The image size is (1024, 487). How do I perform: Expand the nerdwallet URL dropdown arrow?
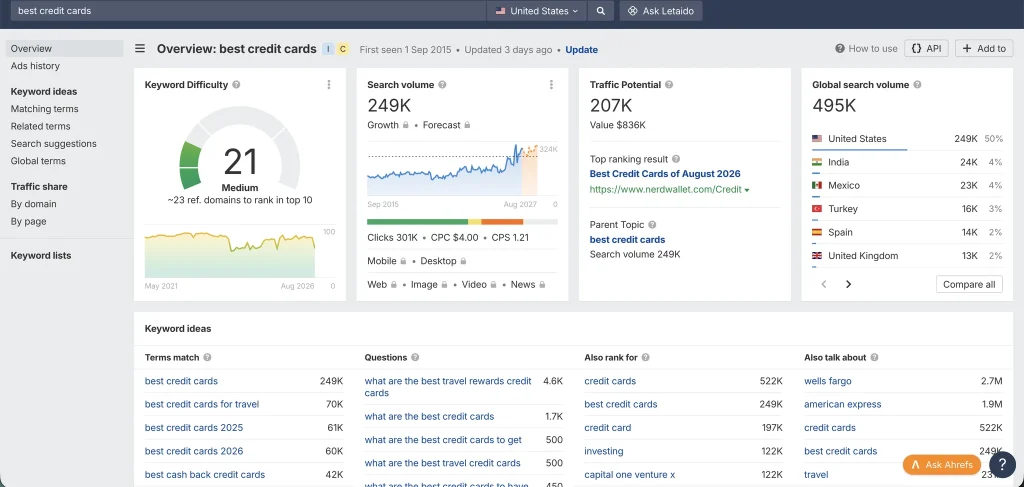[x=747, y=190]
